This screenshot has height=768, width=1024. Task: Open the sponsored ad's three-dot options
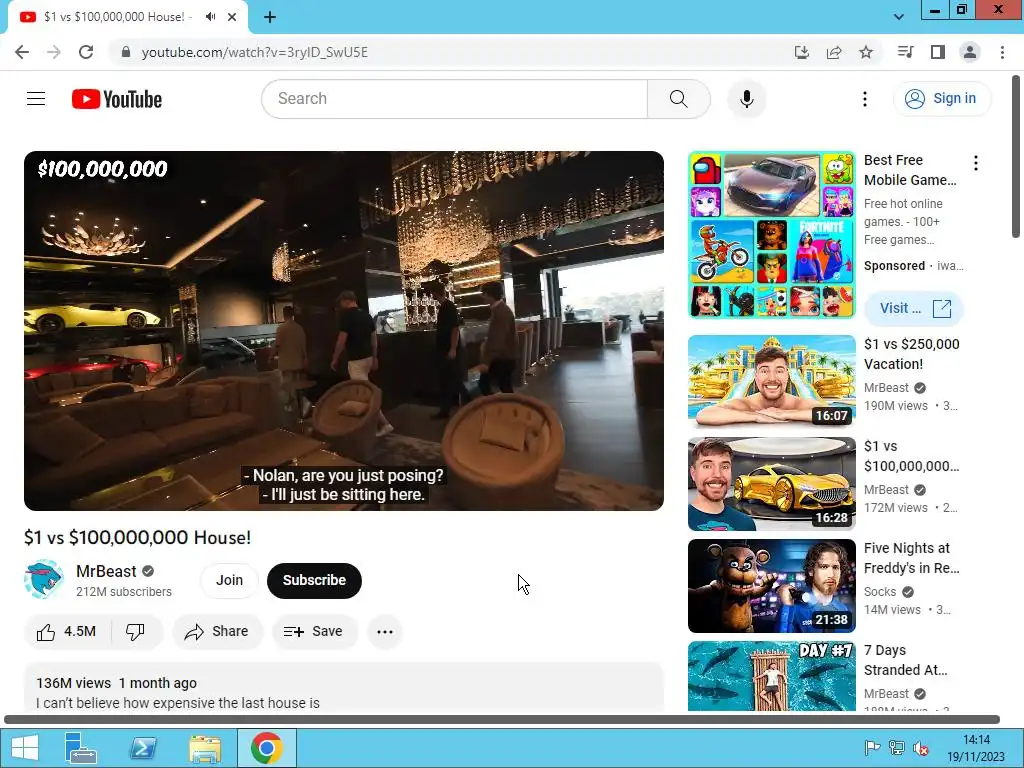pos(976,163)
